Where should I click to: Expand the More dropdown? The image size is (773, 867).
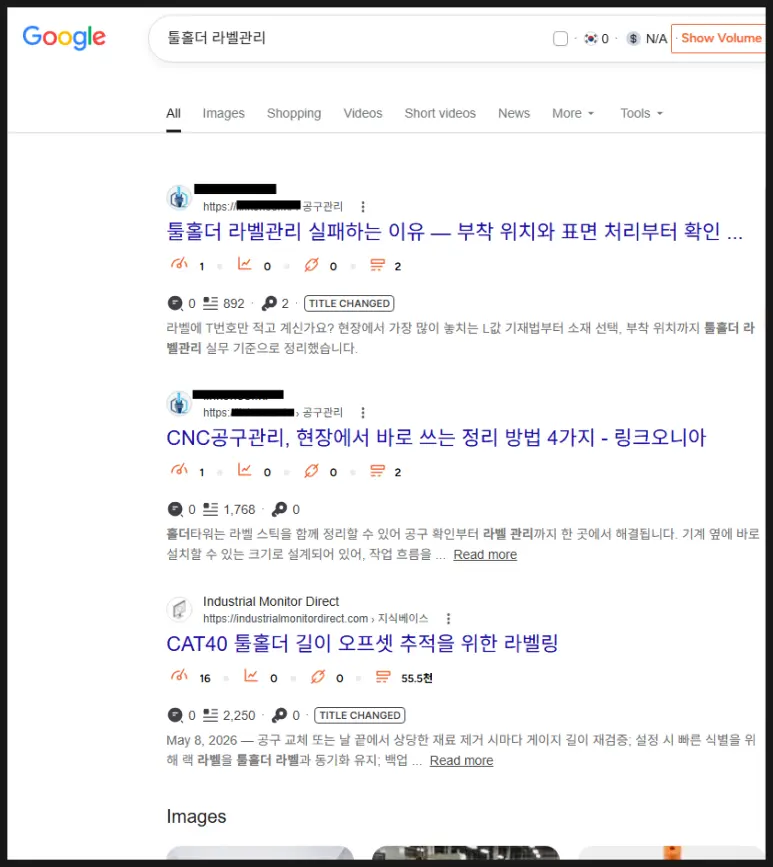pyautogui.click(x=573, y=113)
